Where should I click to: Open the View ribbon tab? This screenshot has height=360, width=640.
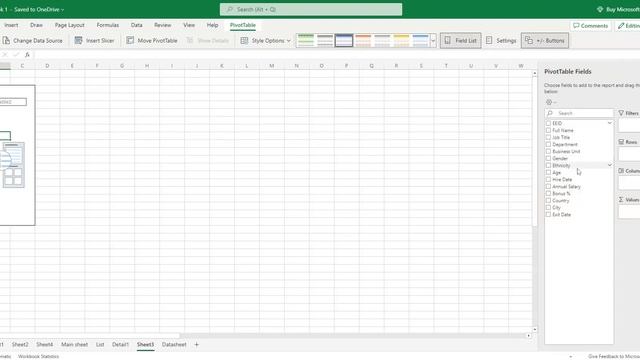(189, 25)
